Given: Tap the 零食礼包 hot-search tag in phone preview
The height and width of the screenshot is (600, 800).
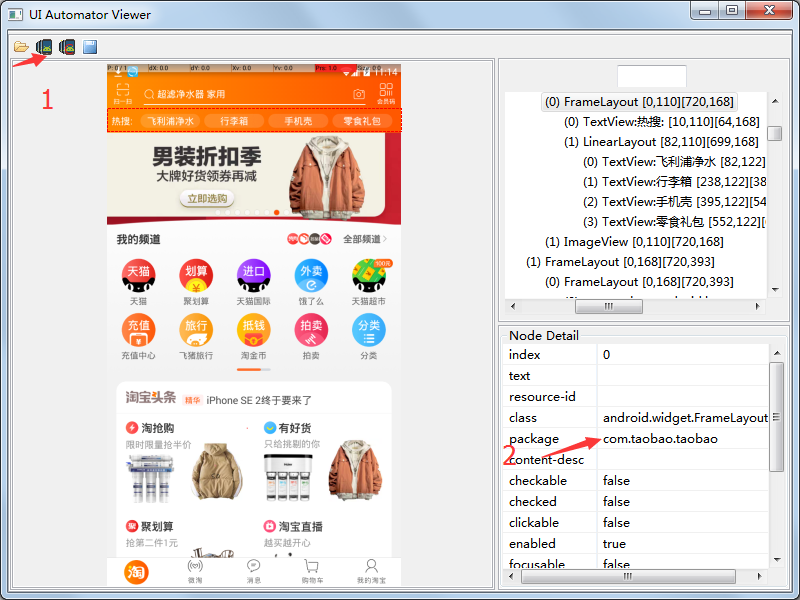Looking at the screenshot, I should [362, 121].
